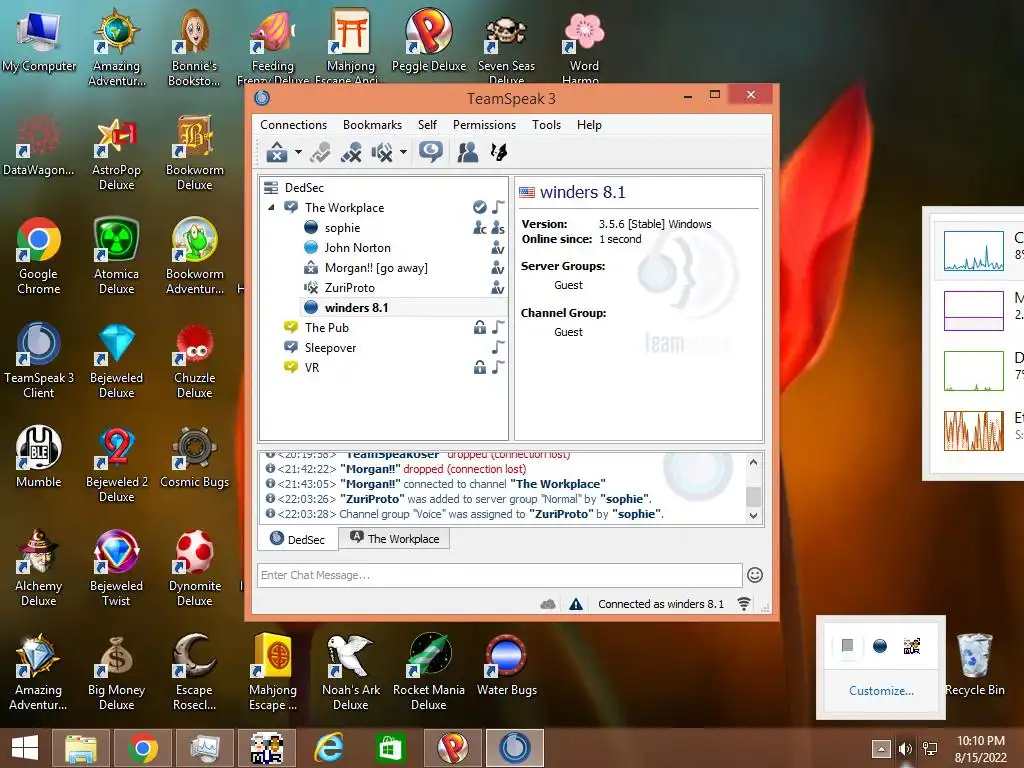Click the chat log scroll up arrow
1024x768 pixels.
click(753, 462)
